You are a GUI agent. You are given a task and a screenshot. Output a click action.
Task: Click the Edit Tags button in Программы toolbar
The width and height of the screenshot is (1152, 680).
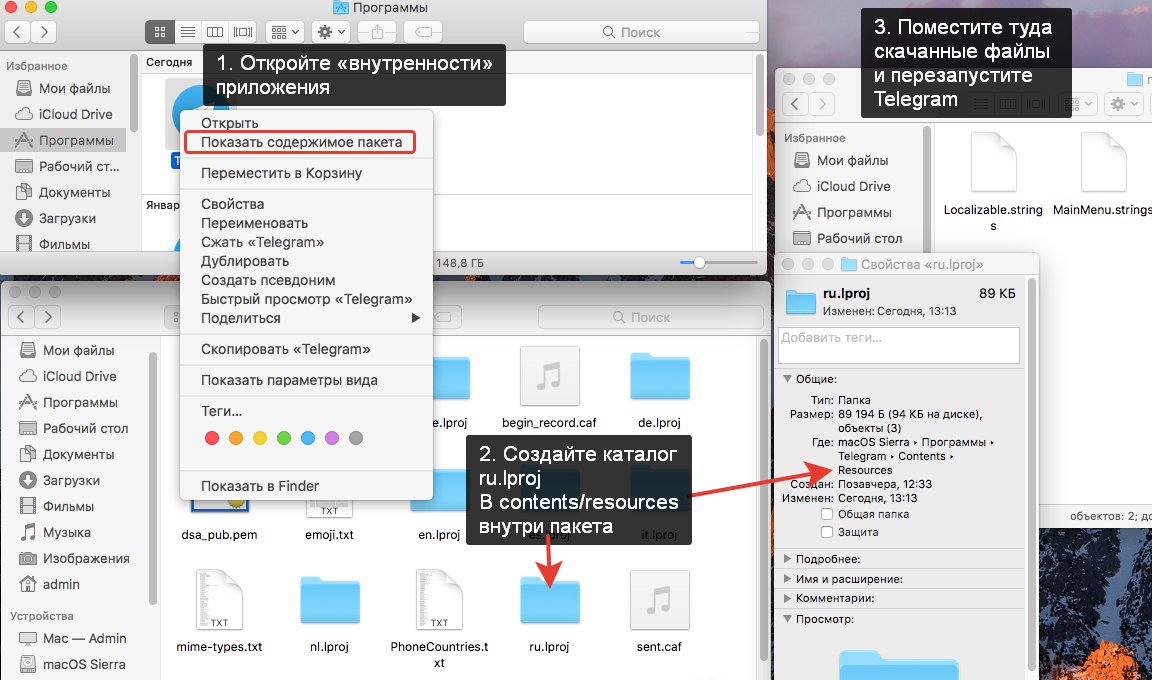tap(423, 32)
